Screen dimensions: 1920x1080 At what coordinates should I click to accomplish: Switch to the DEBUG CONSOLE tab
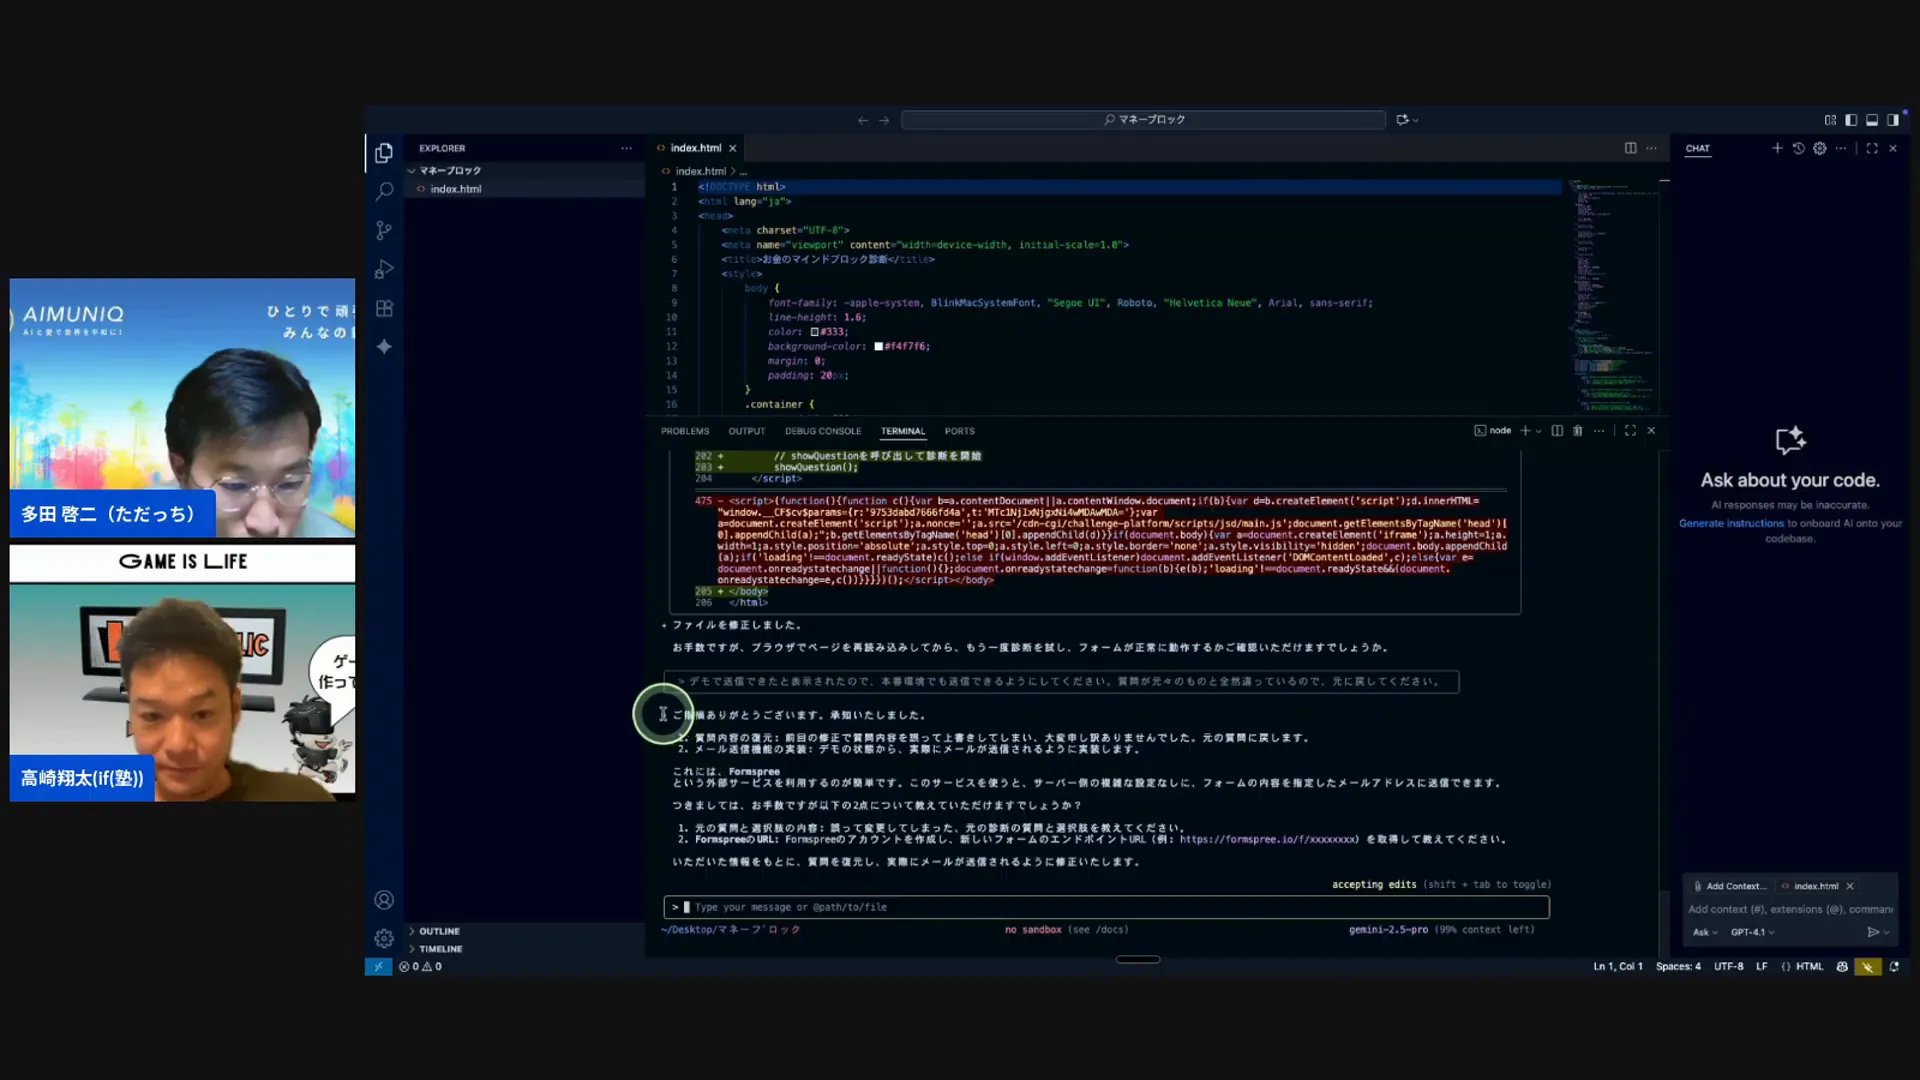point(823,431)
